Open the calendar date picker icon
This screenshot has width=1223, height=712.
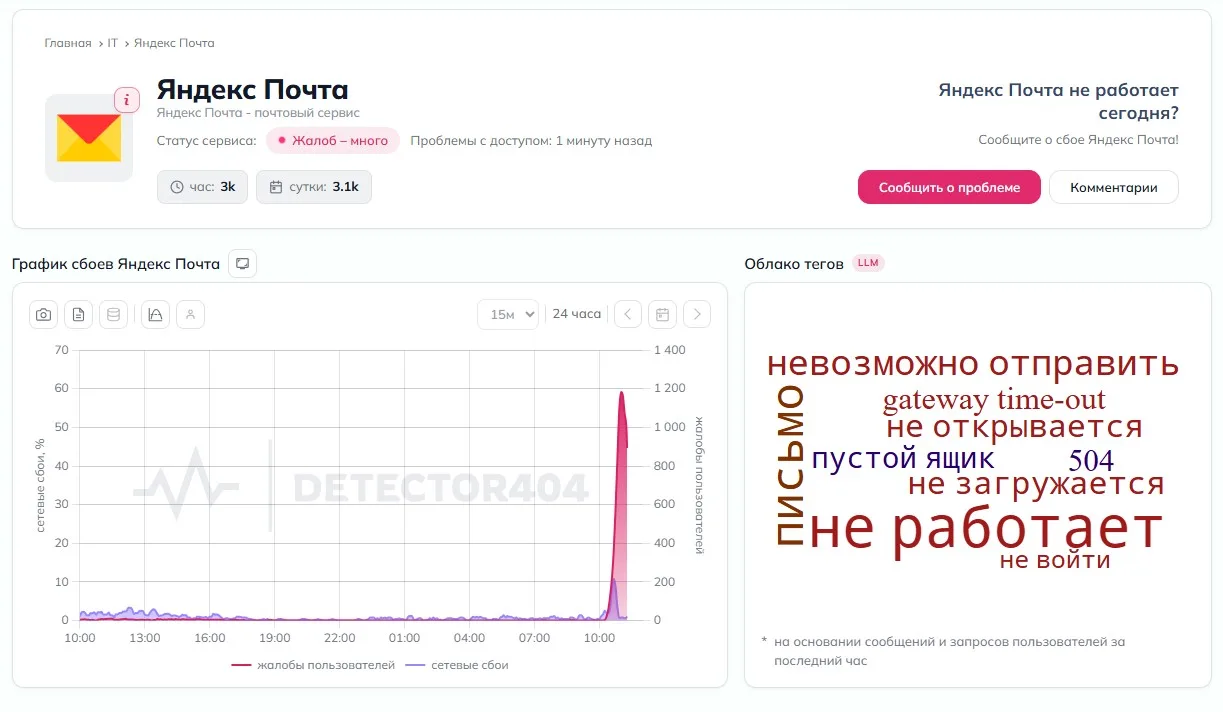(662, 314)
